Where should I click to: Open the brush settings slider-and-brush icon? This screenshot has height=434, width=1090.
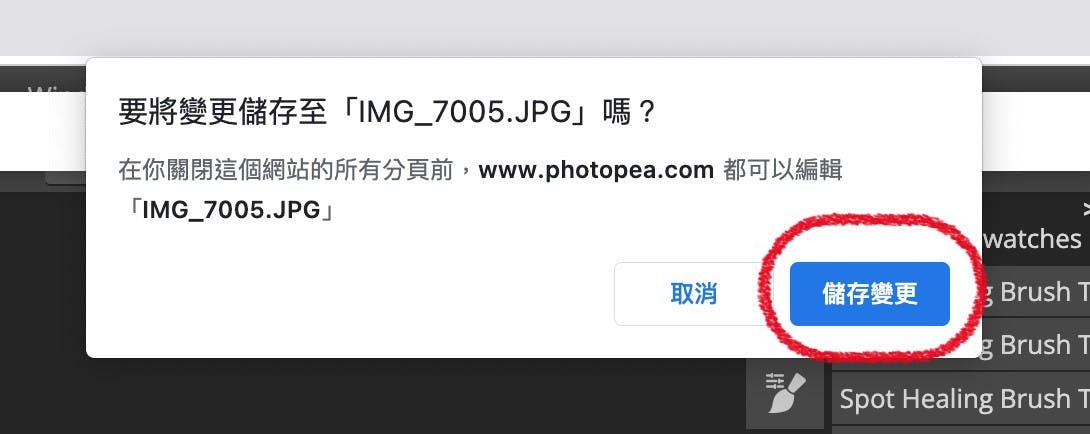pyautogui.click(x=785, y=392)
